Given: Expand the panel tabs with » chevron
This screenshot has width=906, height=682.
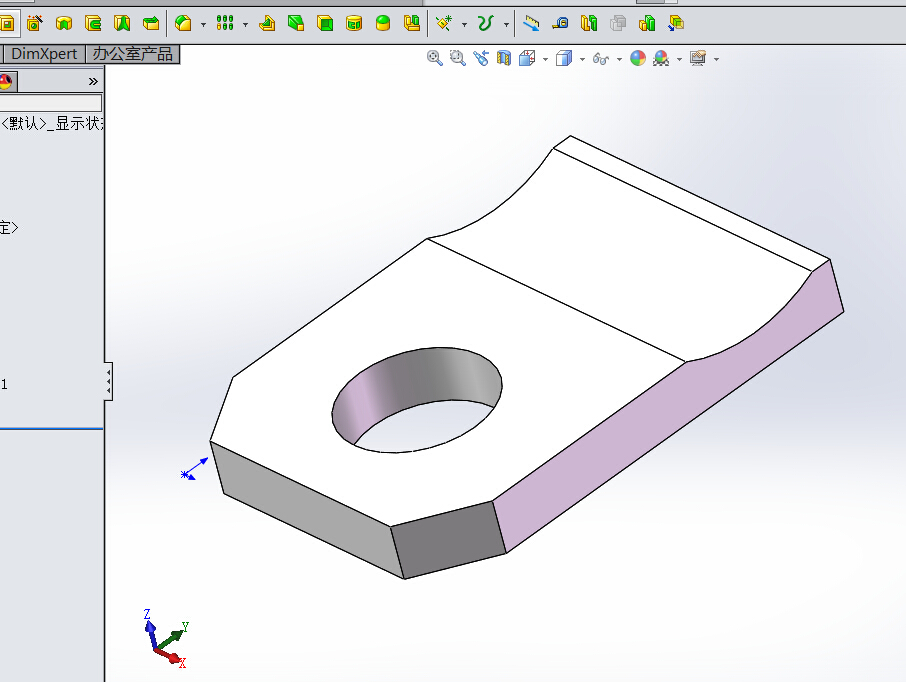Looking at the screenshot, I should coord(93,81).
